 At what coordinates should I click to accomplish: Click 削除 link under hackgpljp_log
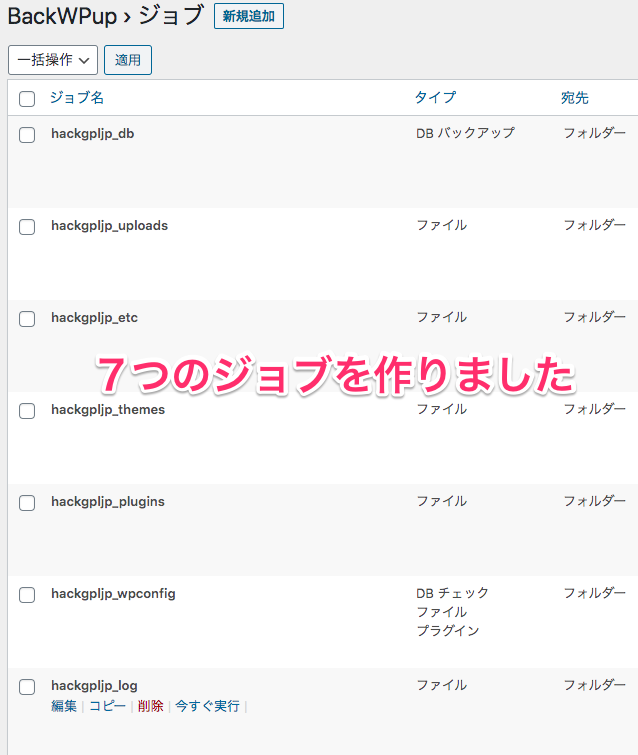(x=151, y=706)
